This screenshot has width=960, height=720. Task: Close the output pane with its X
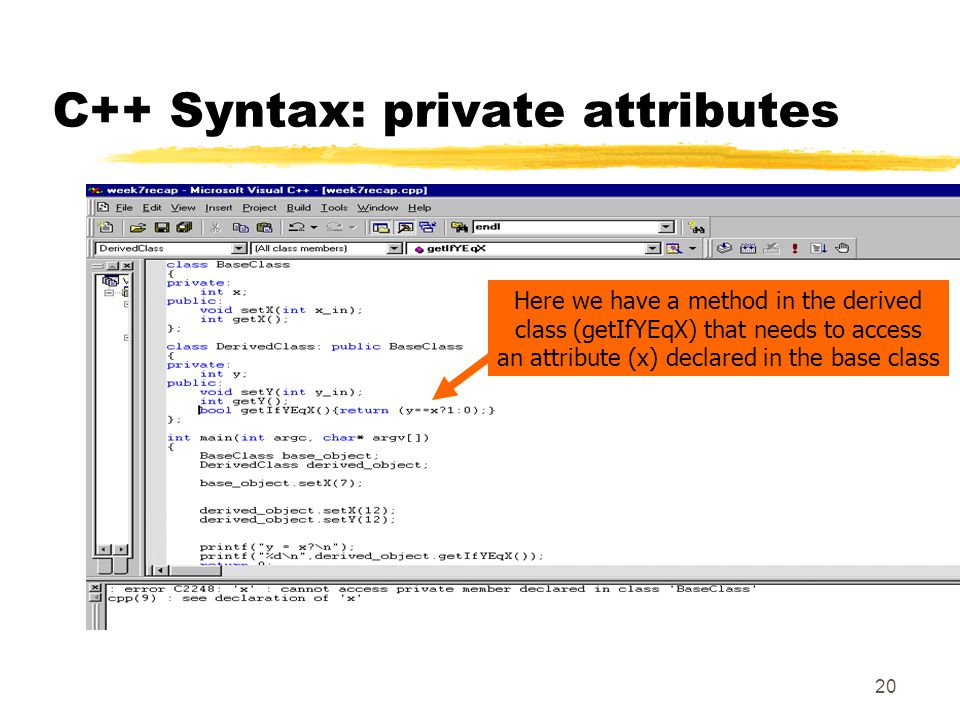tap(95, 588)
